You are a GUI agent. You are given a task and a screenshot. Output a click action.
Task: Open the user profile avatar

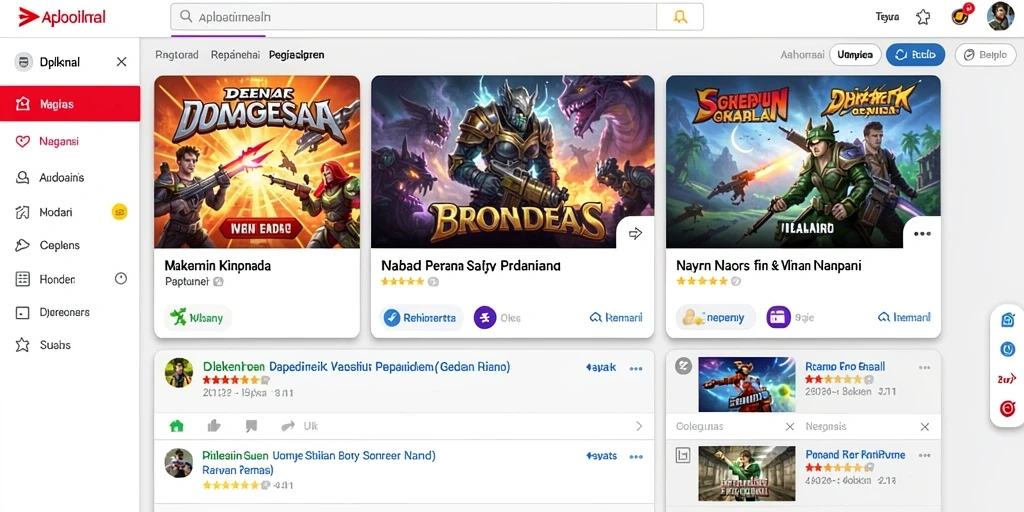coord(1000,16)
